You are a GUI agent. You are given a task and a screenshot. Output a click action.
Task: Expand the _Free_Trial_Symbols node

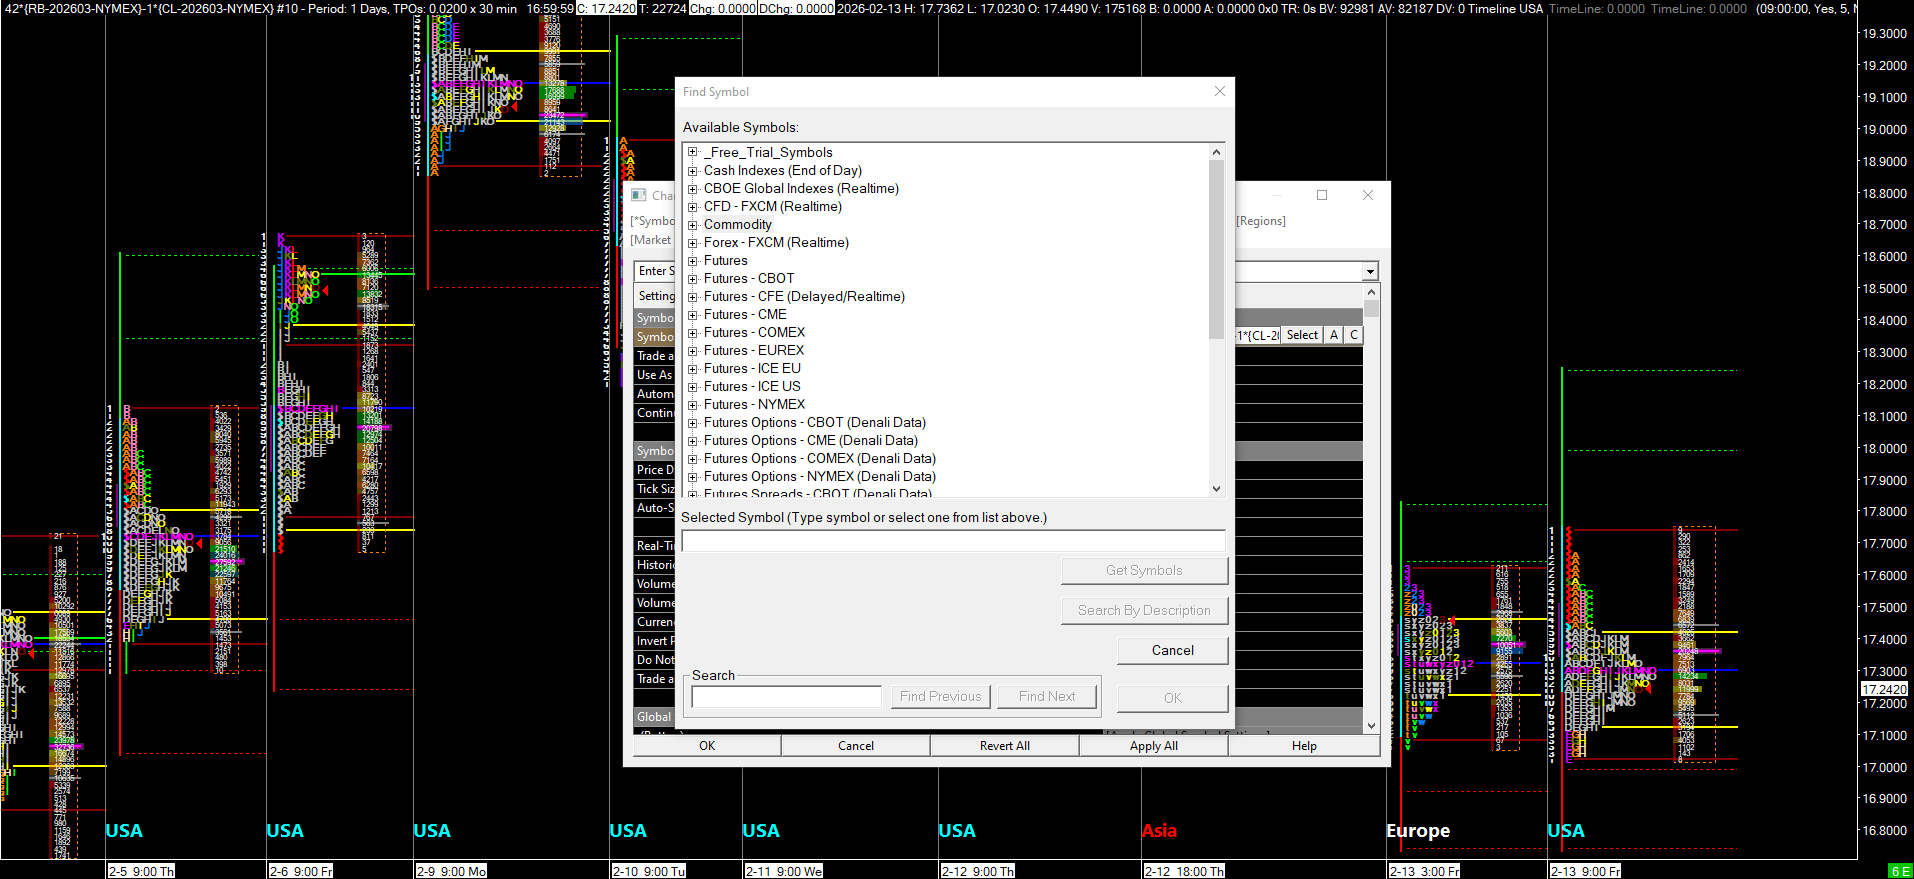[692, 152]
